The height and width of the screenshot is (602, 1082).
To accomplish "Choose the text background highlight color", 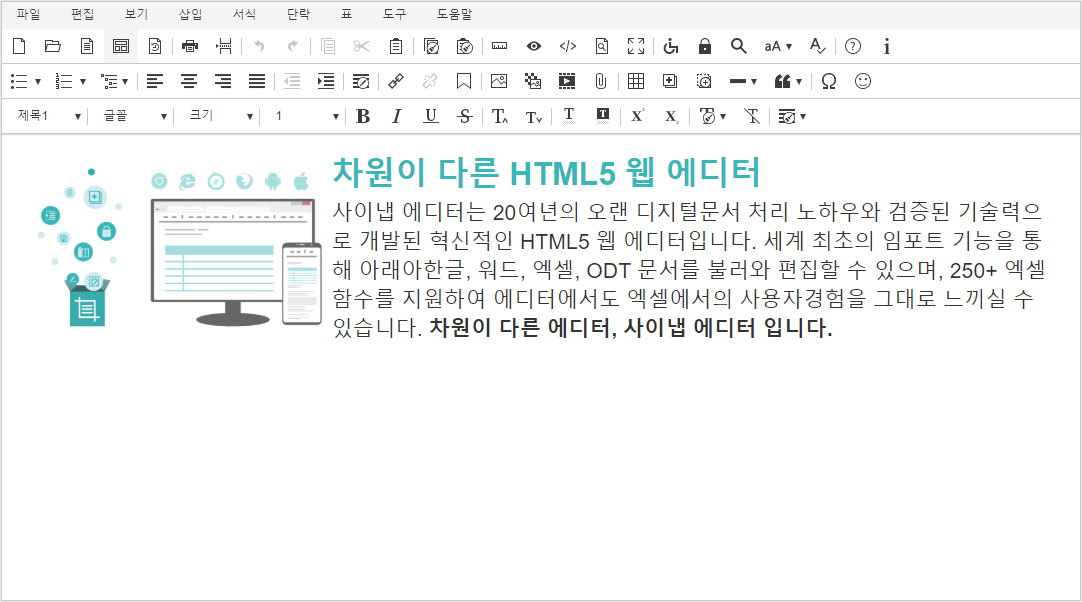I will [x=602, y=116].
